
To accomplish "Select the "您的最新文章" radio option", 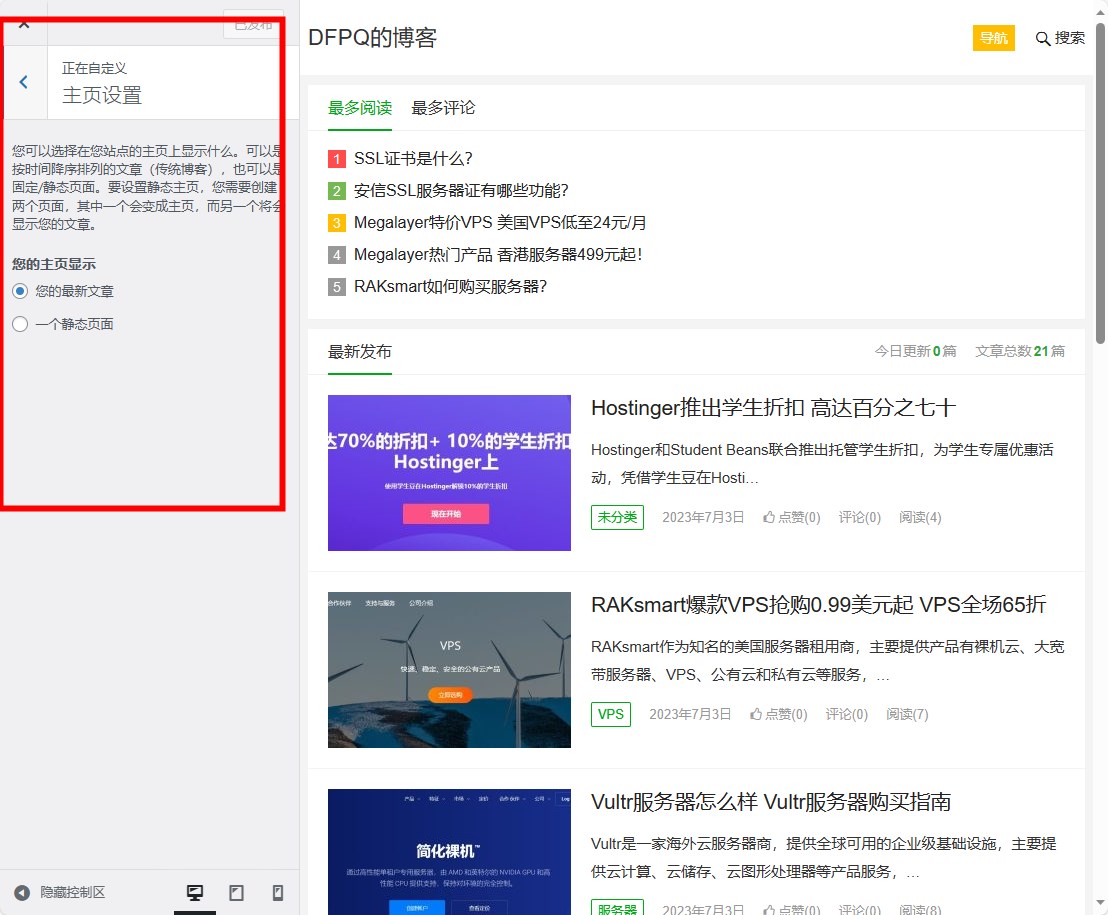I will [20, 292].
